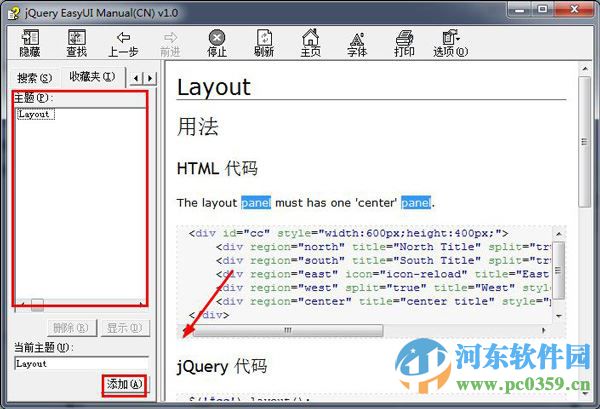The height and width of the screenshot is (409, 600).
Task: Click the '用法' heading
Action: pyautogui.click(x=197, y=127)
